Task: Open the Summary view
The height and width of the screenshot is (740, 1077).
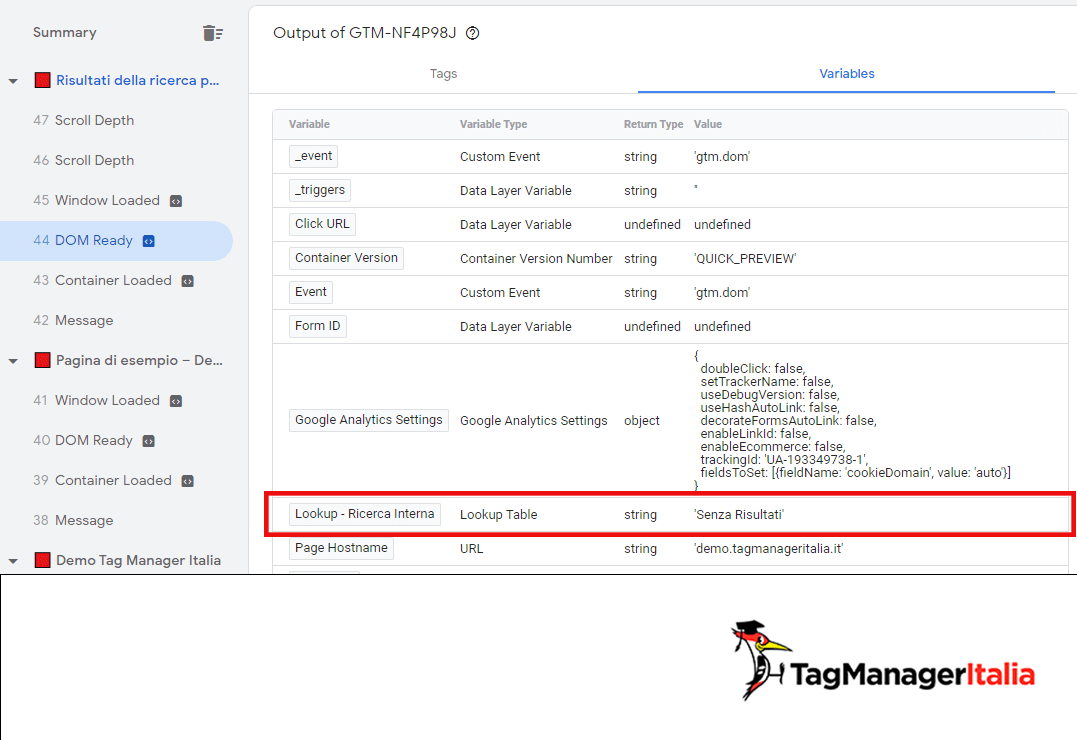Action: [x=65, y=33]
